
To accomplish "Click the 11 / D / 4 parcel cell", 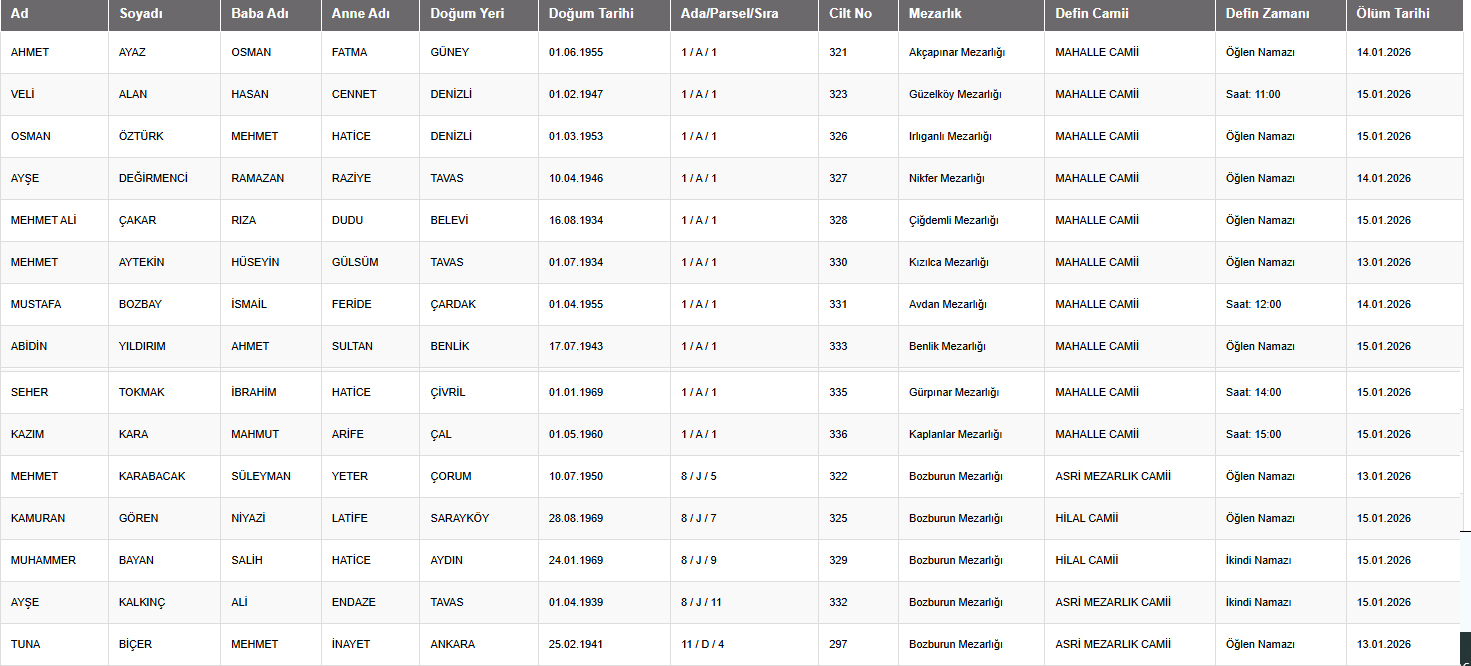I will click(x=702, y=644).
